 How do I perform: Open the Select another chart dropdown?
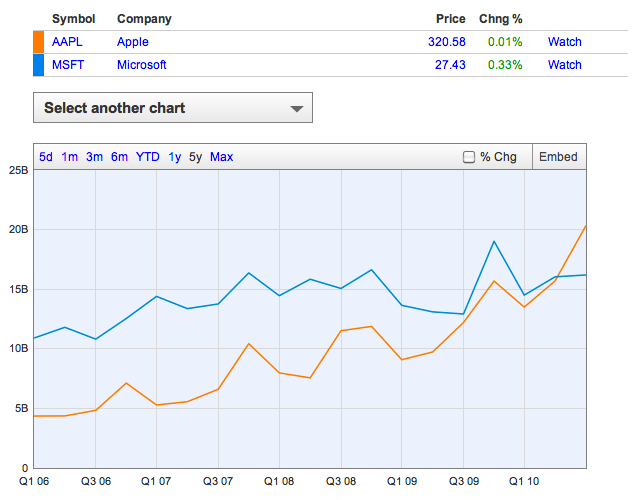(173, 108)
